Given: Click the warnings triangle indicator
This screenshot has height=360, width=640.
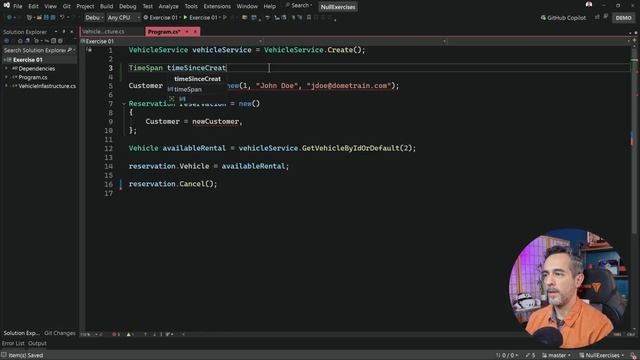Looking at the screenshot, I should tap(130, 334).
